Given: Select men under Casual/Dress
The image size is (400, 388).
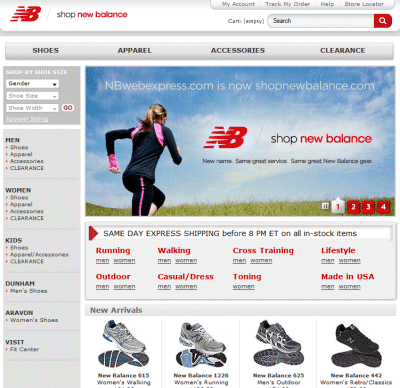Looking at the screenshot, I should click(x=164, y=287).
